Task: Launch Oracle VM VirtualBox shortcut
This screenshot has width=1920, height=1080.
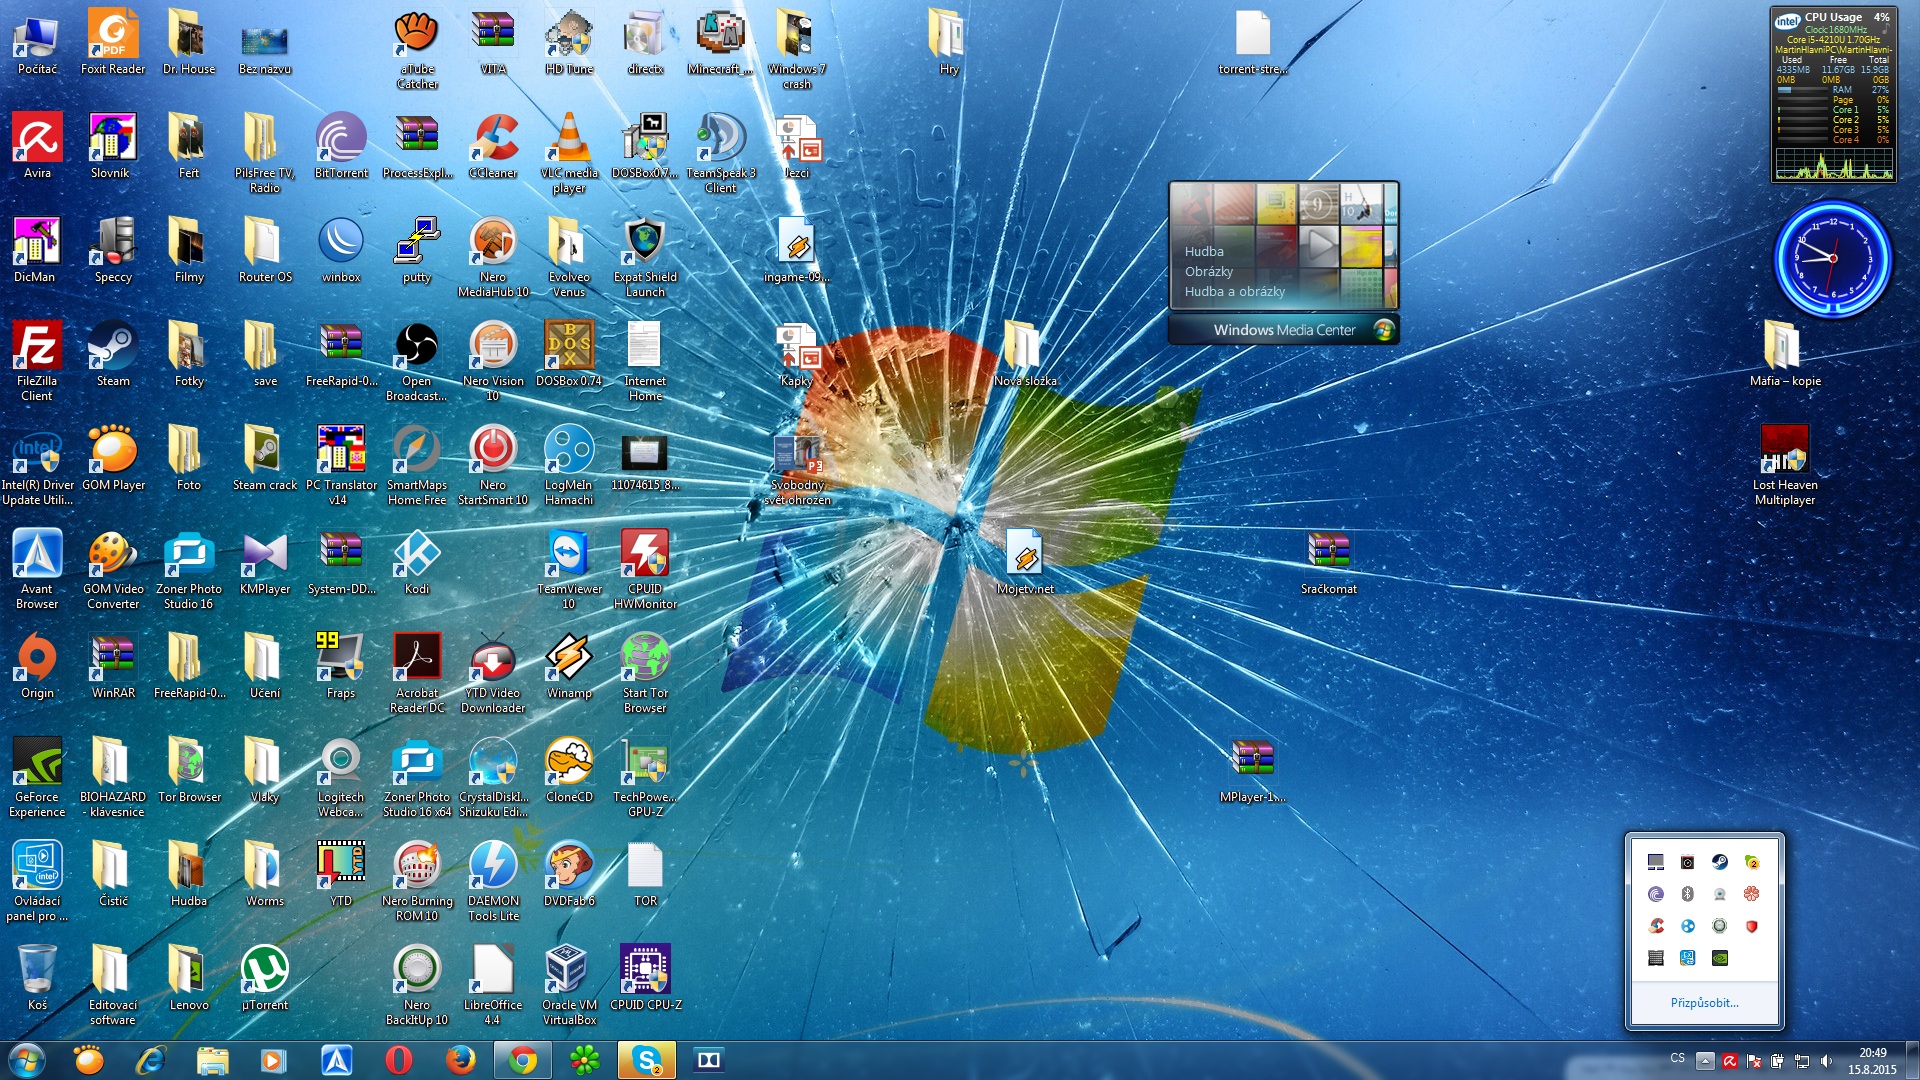Action: pos(569,970)
